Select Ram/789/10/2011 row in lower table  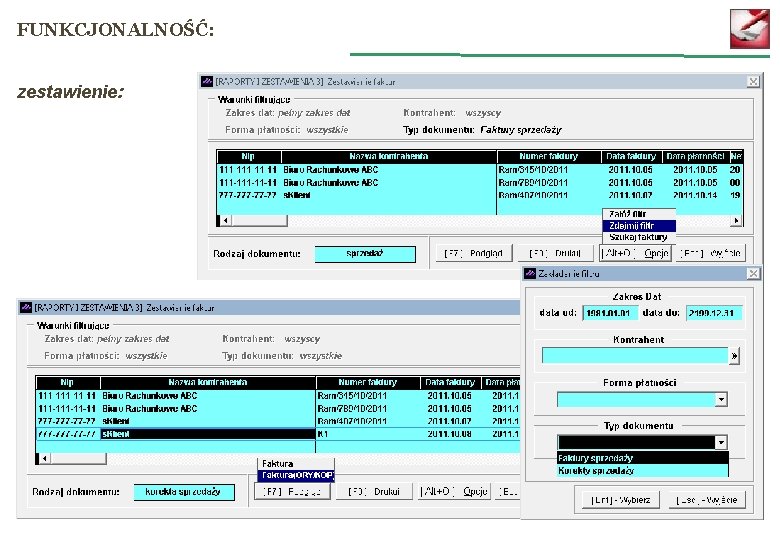(278, 409)
